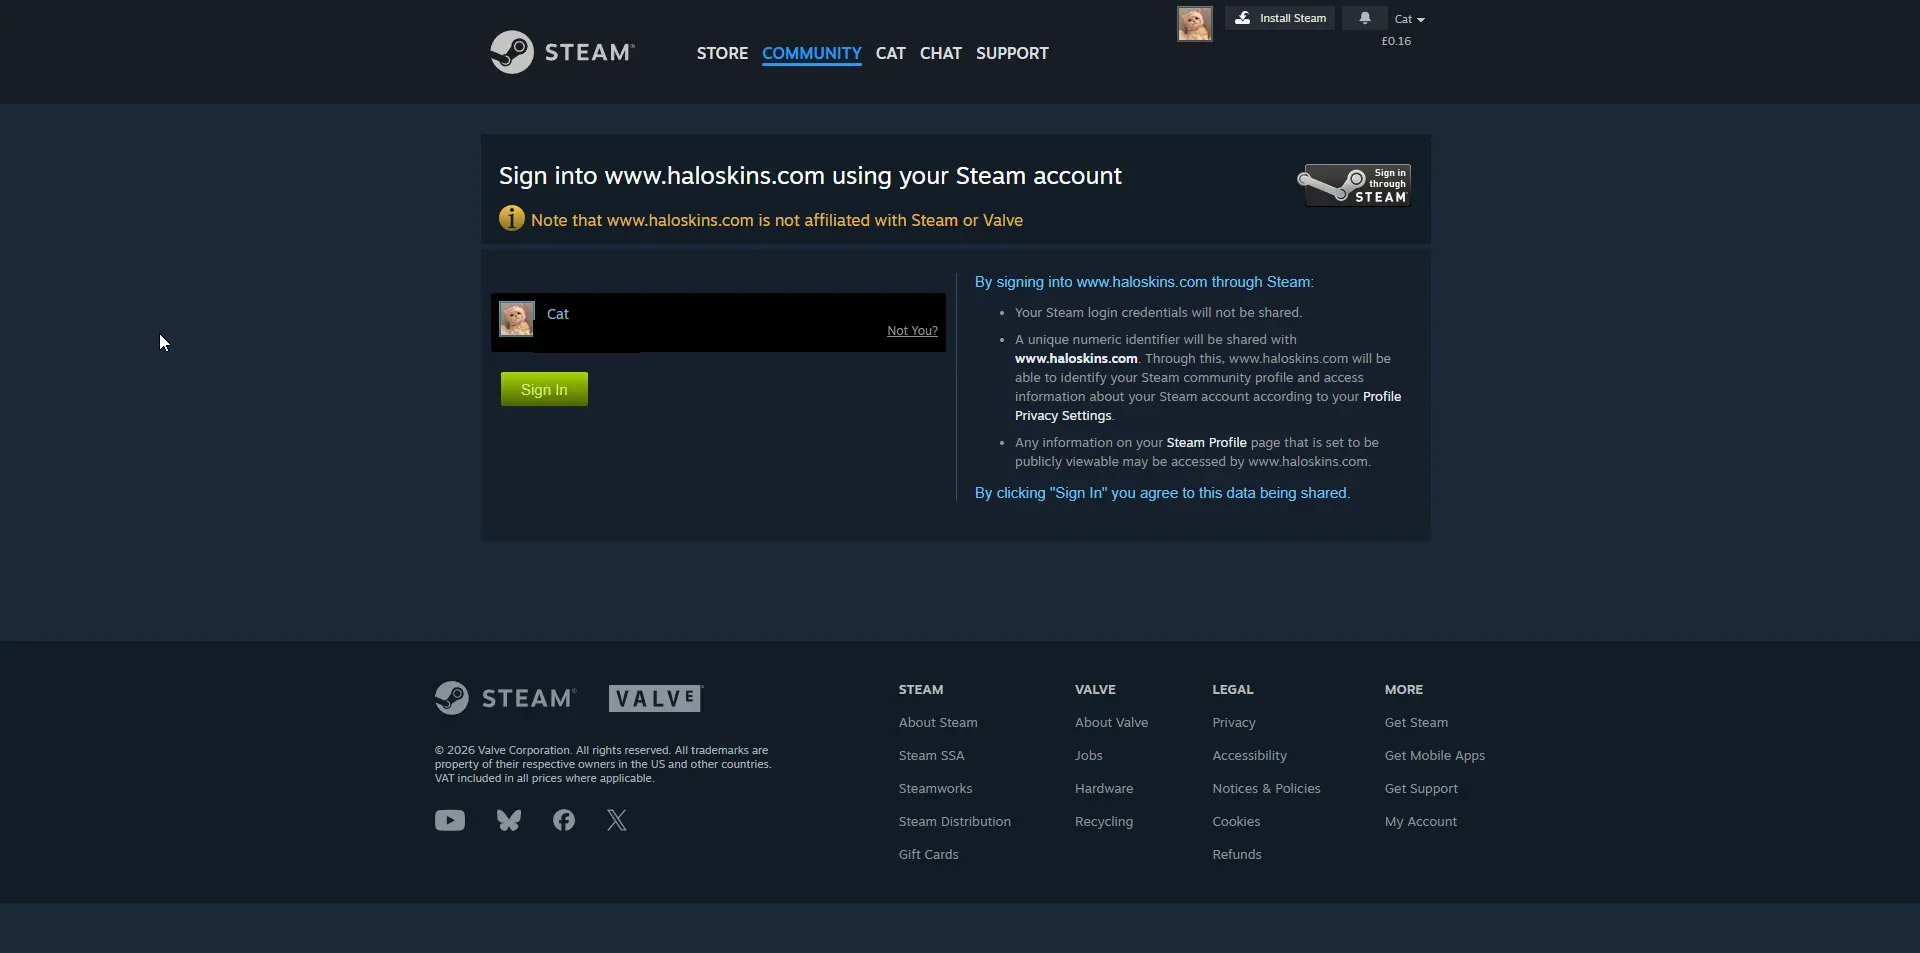Open the COMMUNITY menu

click(811, 53)
